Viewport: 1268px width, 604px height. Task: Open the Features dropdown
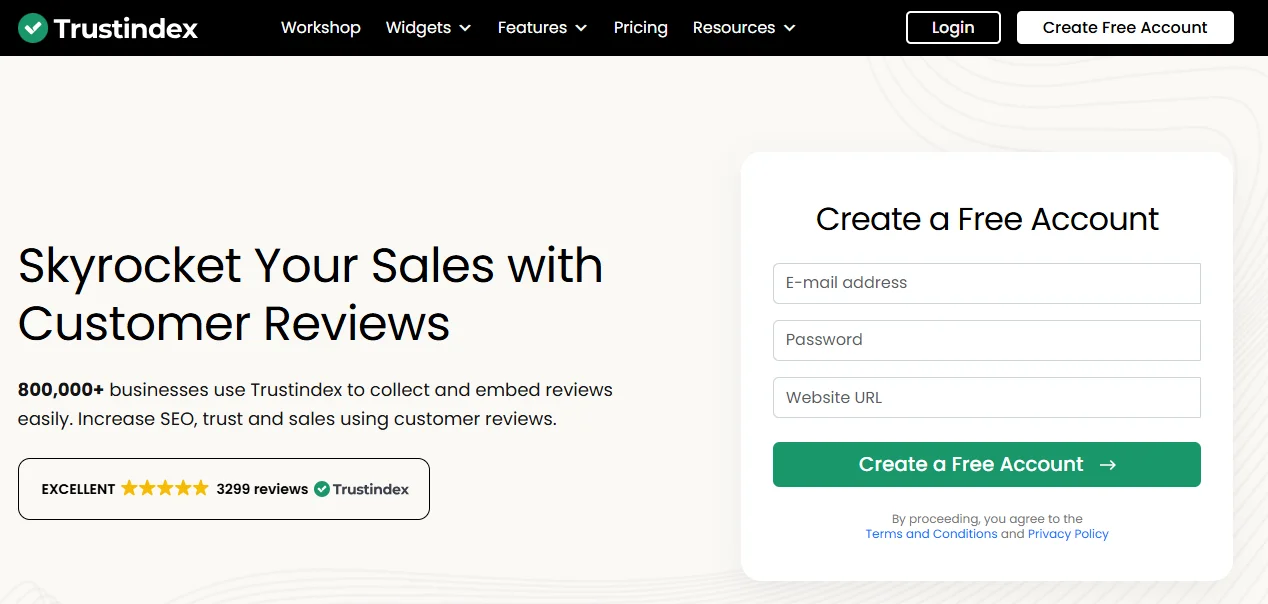coord(542,27)
